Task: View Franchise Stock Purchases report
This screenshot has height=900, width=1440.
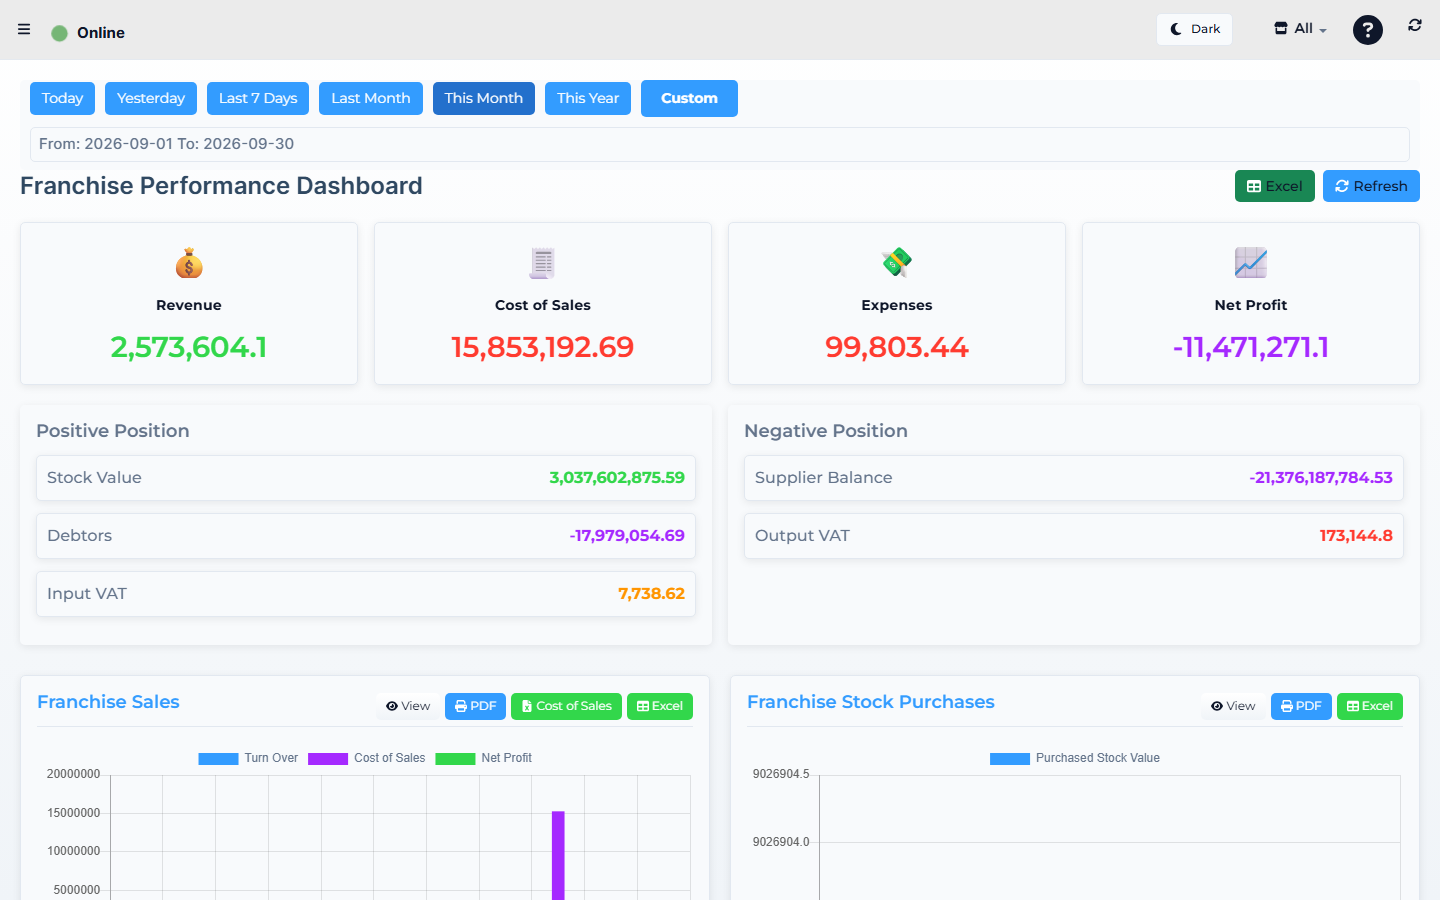Action: pos(1233,706)
